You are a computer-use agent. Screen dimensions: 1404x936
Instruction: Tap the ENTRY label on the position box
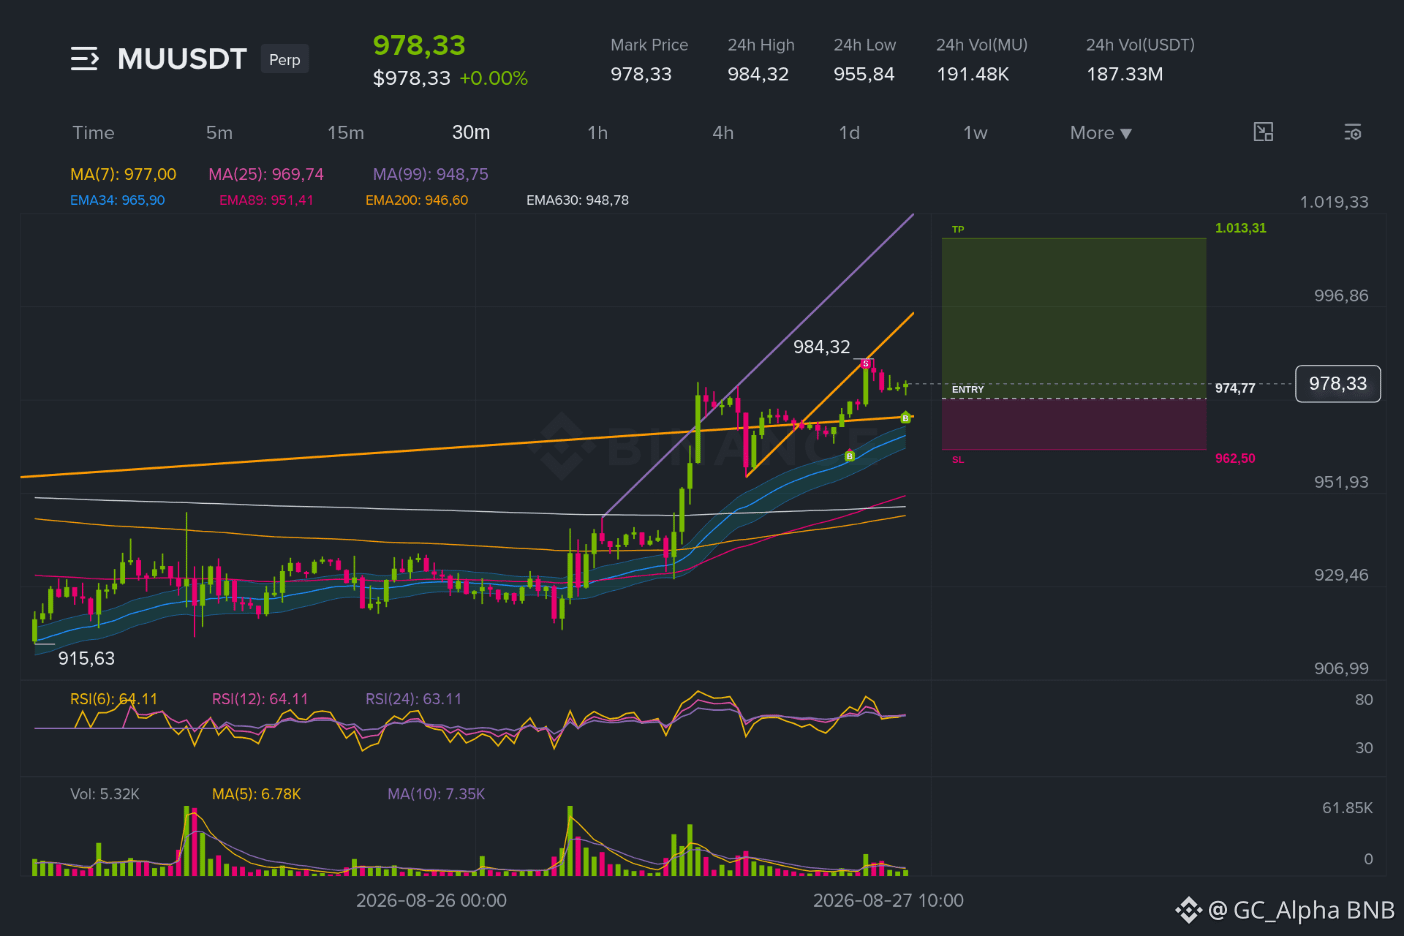point(968,389)
